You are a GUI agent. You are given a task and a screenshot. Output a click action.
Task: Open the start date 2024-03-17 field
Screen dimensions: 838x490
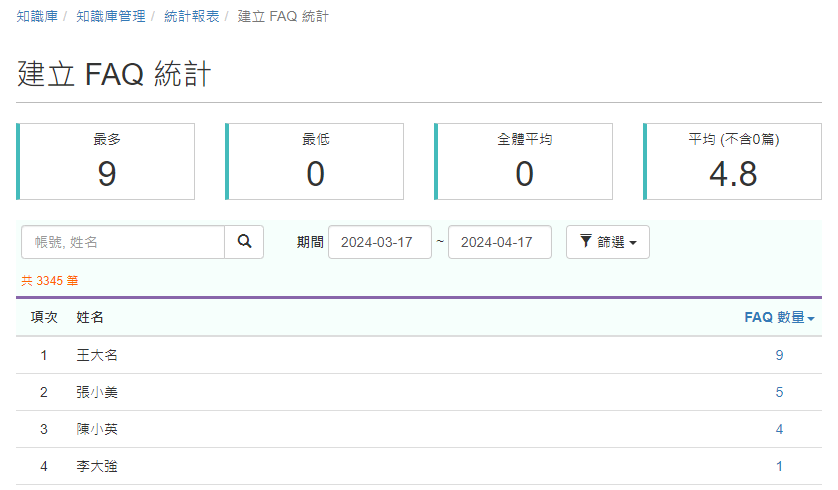point(379,242)
